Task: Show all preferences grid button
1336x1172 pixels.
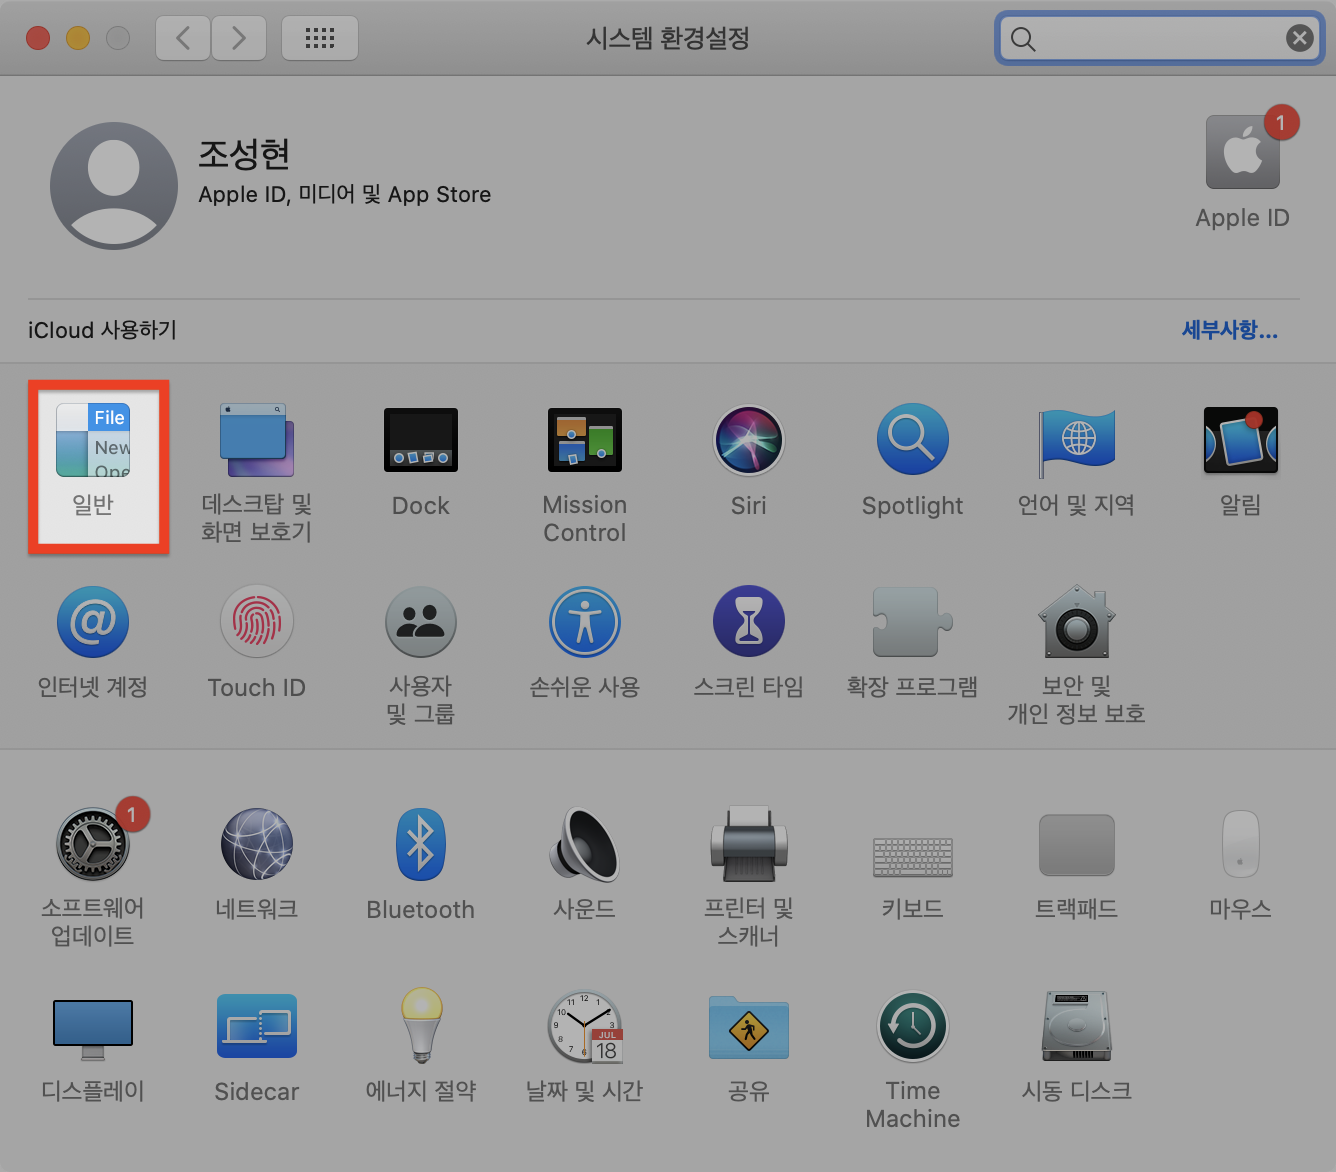Action: click(320, 38)
